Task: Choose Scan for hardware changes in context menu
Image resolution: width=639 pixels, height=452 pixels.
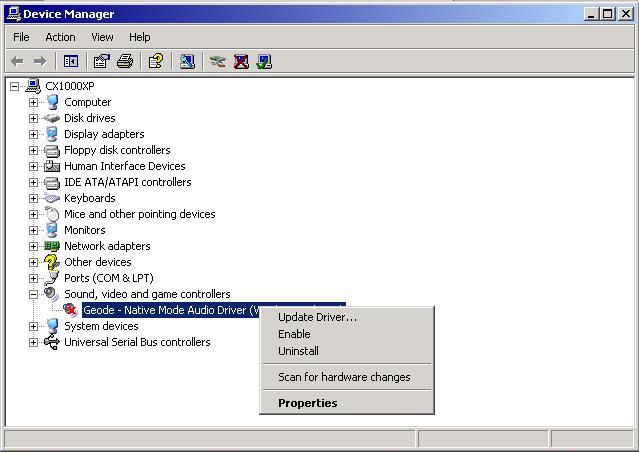Action: [347, 377]
